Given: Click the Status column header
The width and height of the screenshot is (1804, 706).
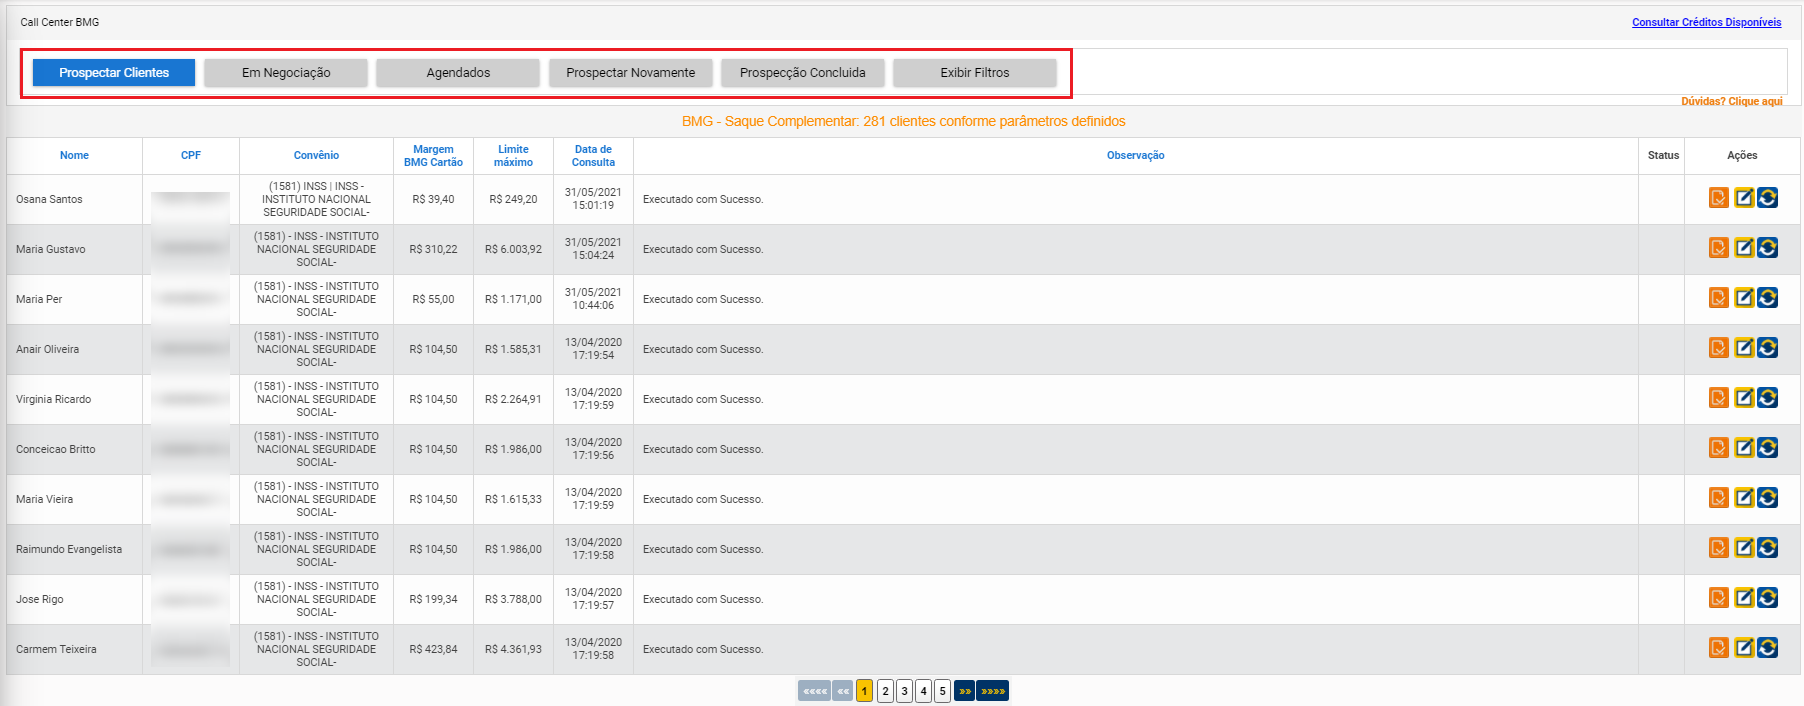Looking at the screenshot, I should click(1663, 155).
